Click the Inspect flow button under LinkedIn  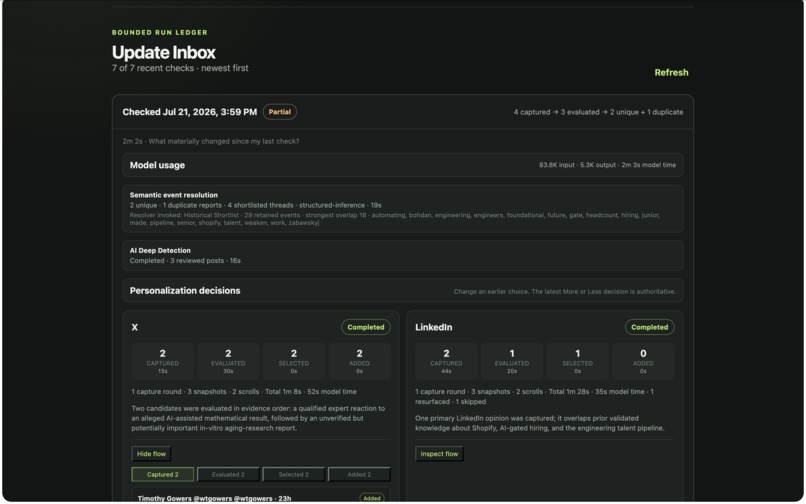(439, 454)
